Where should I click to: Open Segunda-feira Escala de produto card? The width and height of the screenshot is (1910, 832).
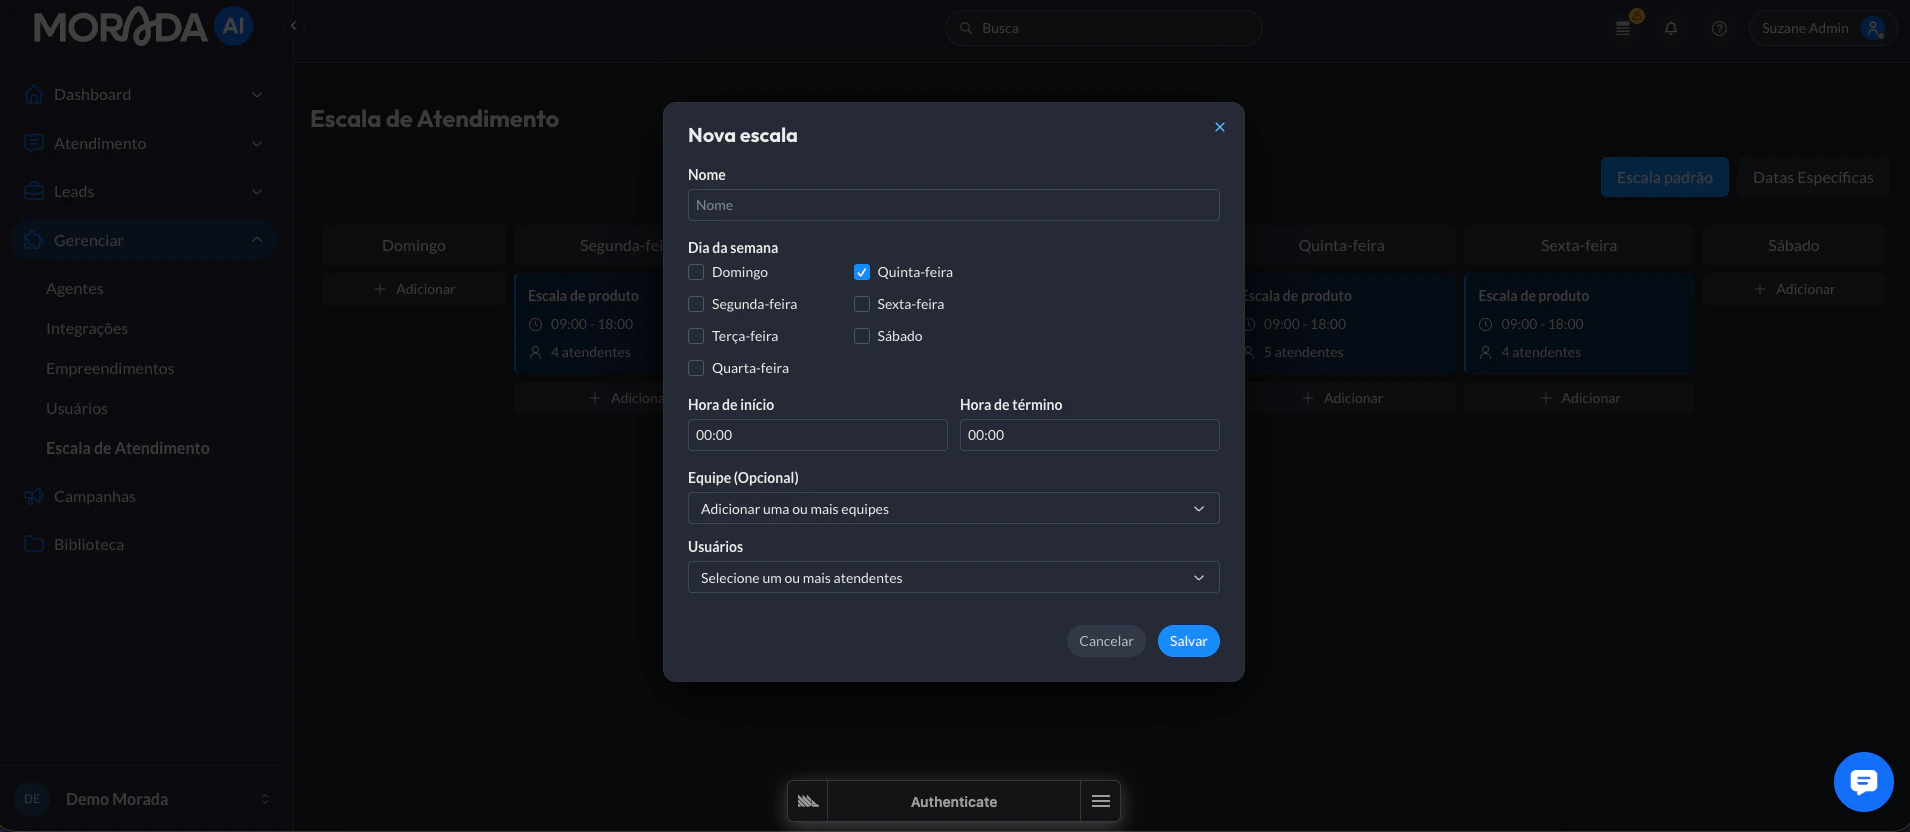click(x=589, y=324)
